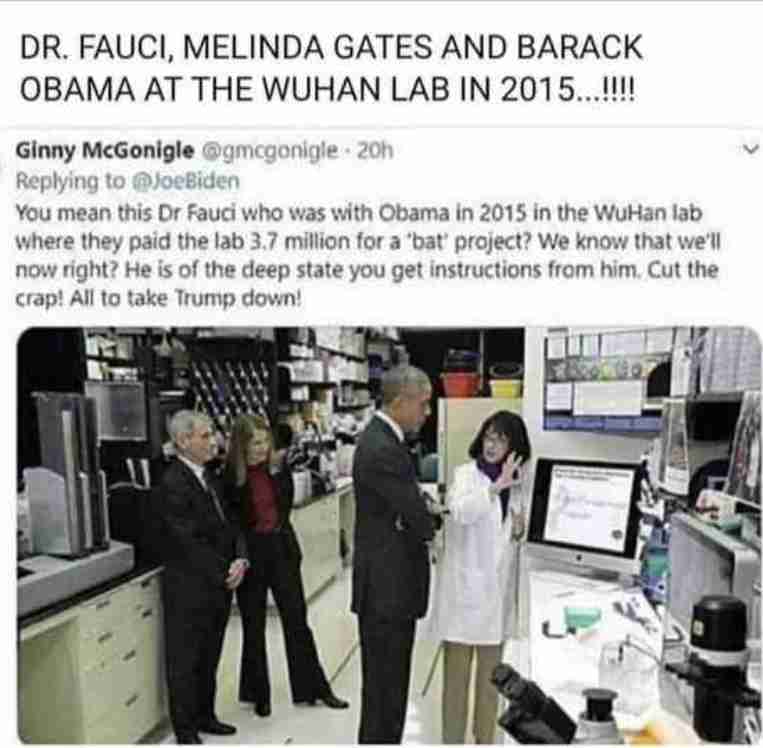Click the @gmcgonigle handle

coord(270,151)
